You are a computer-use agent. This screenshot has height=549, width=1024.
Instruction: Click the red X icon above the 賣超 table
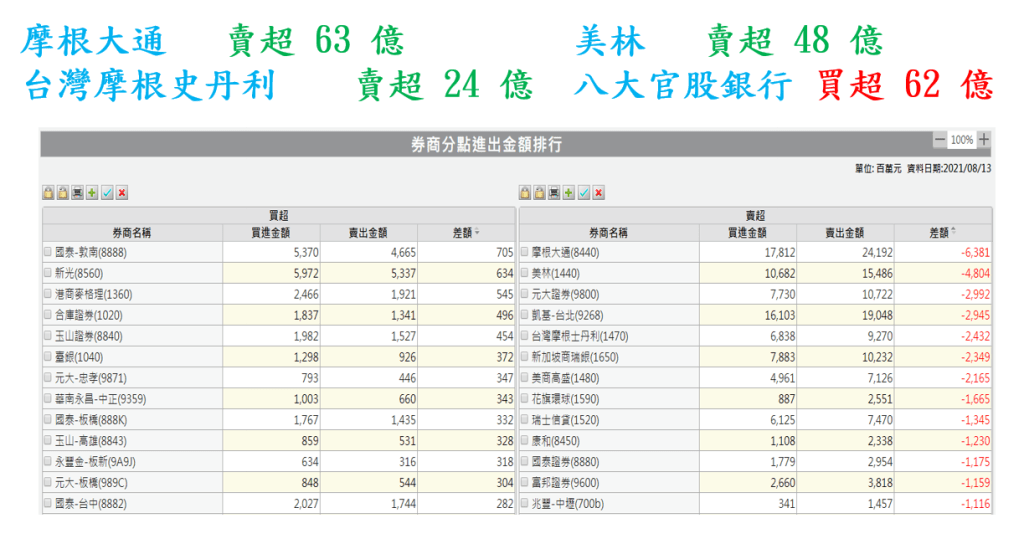tap(599, 193)
